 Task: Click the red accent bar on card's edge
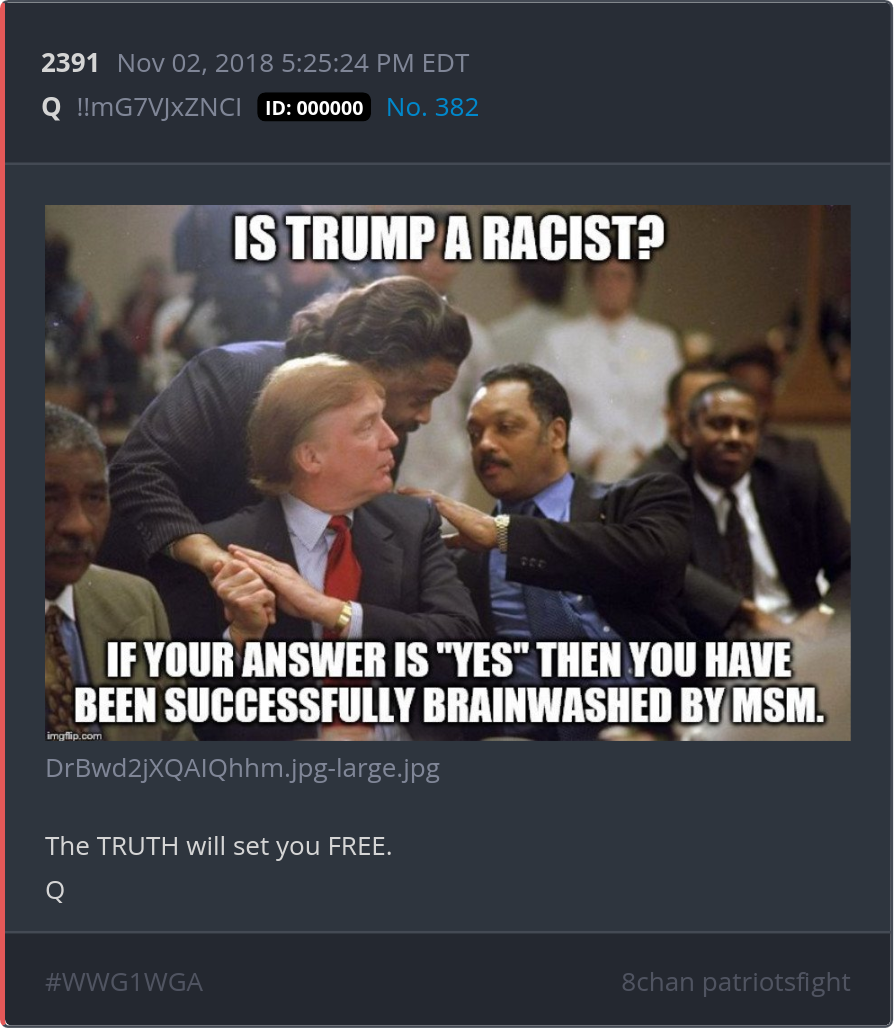click(x=3, y=514)
